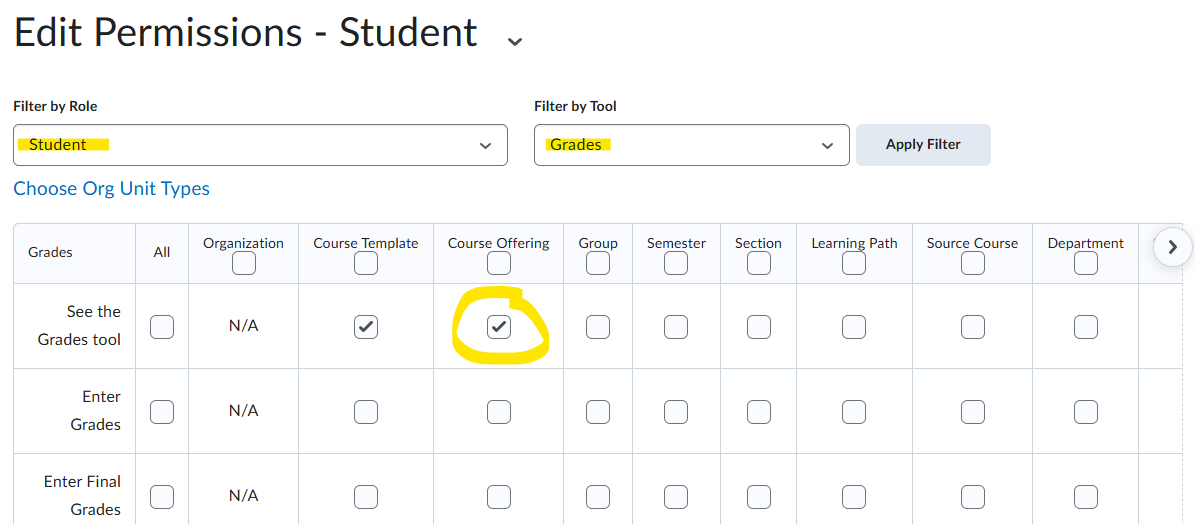This screenshot has width=1195, height=524.
Task: Check the Organization column header checkbox
Action: [x=243, y=263]
